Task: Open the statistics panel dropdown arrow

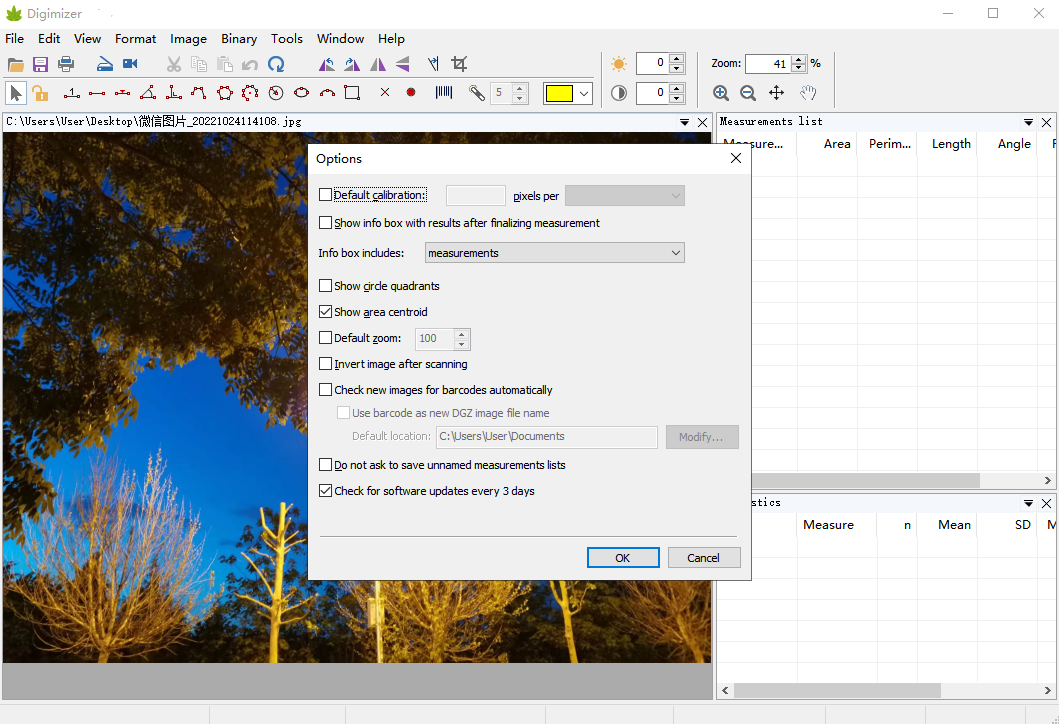Action: (x=1028, y=503)
